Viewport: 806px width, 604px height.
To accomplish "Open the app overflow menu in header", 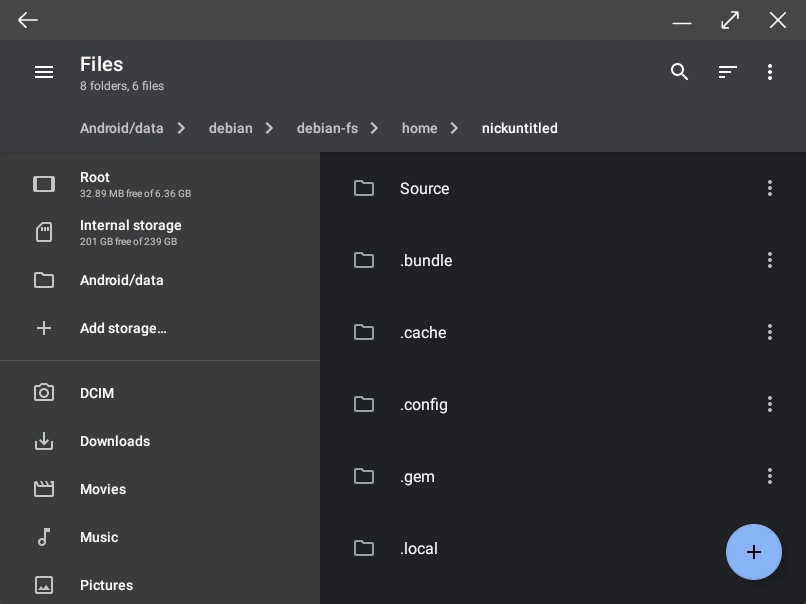I will (770, 72).
